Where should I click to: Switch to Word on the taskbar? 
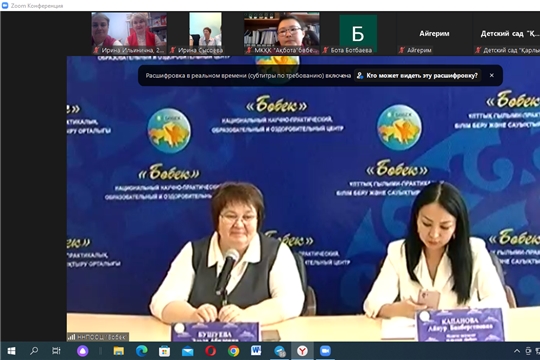pos(256,351)
